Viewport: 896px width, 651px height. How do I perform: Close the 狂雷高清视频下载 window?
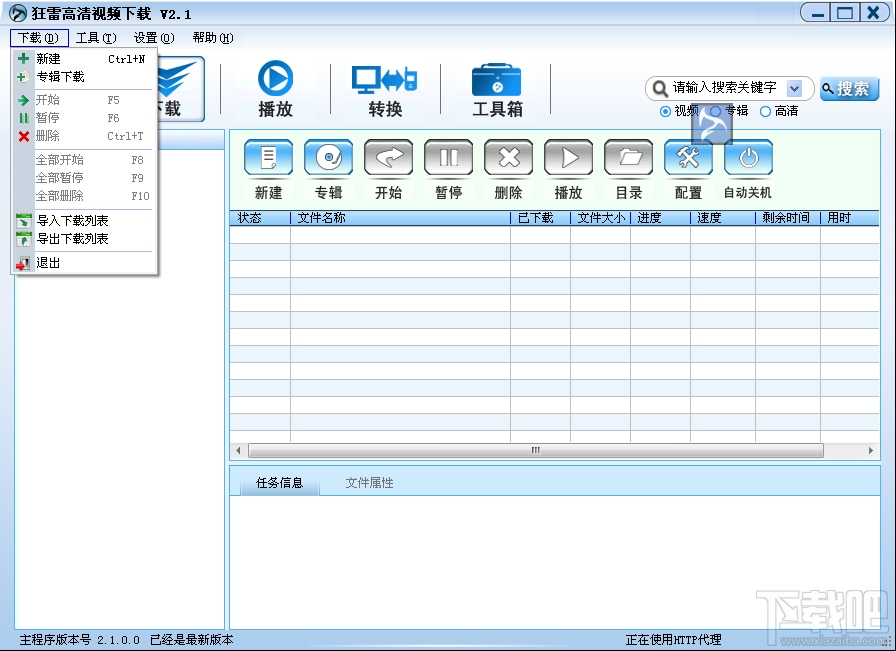(x=873, y=13)
